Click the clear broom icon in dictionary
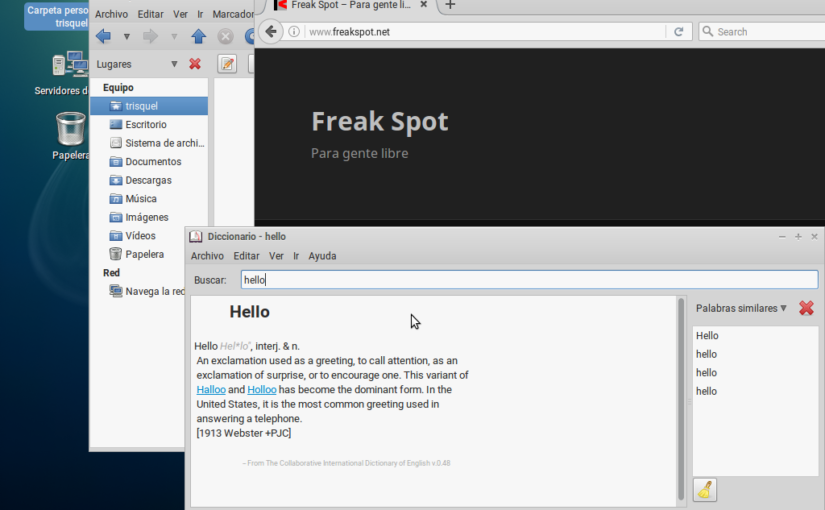This screenshot has height=510, width=825. coord(705,490)
